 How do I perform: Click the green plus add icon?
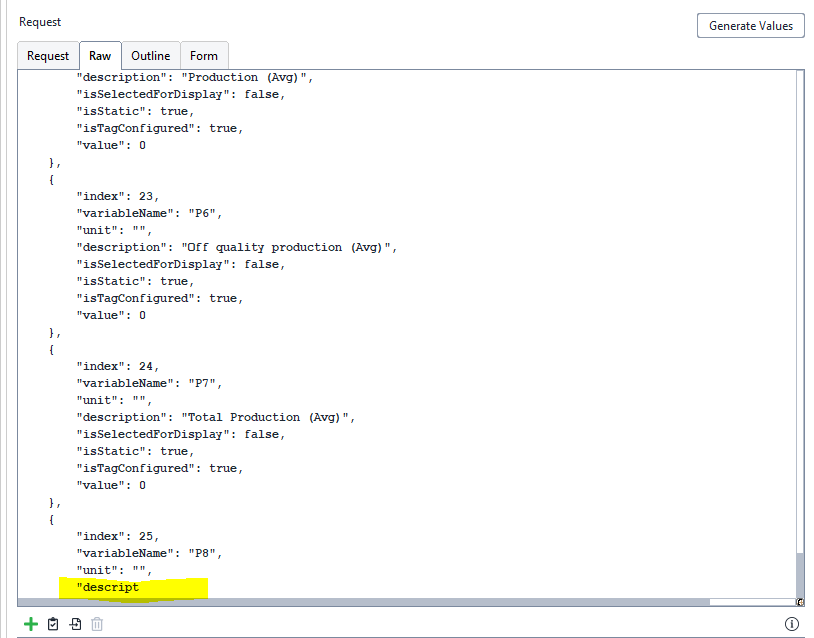point(31,624)
